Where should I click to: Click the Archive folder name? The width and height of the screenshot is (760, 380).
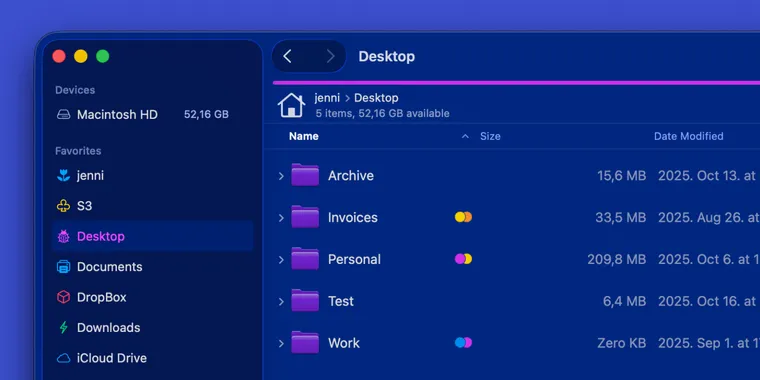coord(351,175)
